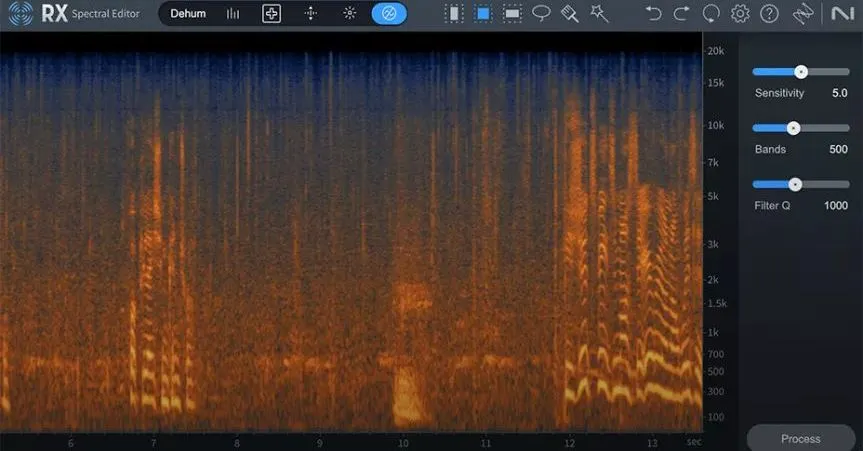Click the 1k frequency scale label
Image resolution: width=863 pixels, height=451 pixels.
(713, 333)
